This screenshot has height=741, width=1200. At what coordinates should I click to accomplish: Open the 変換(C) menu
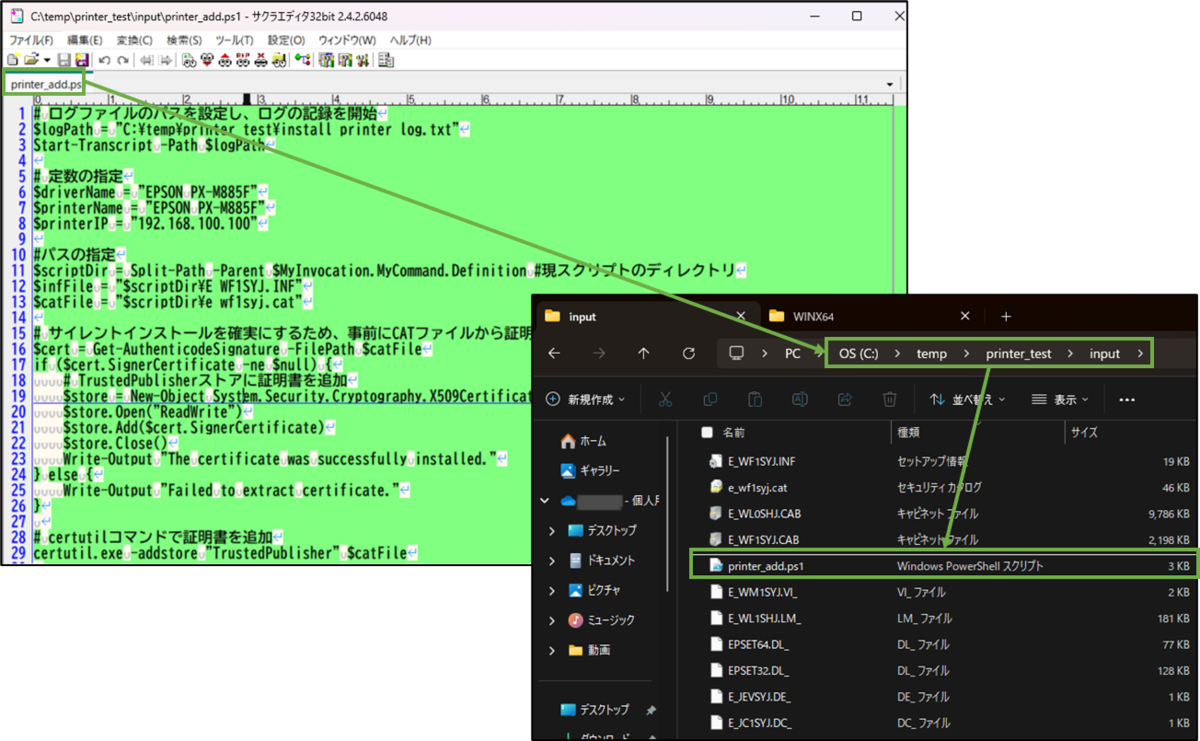pos(134,40)
